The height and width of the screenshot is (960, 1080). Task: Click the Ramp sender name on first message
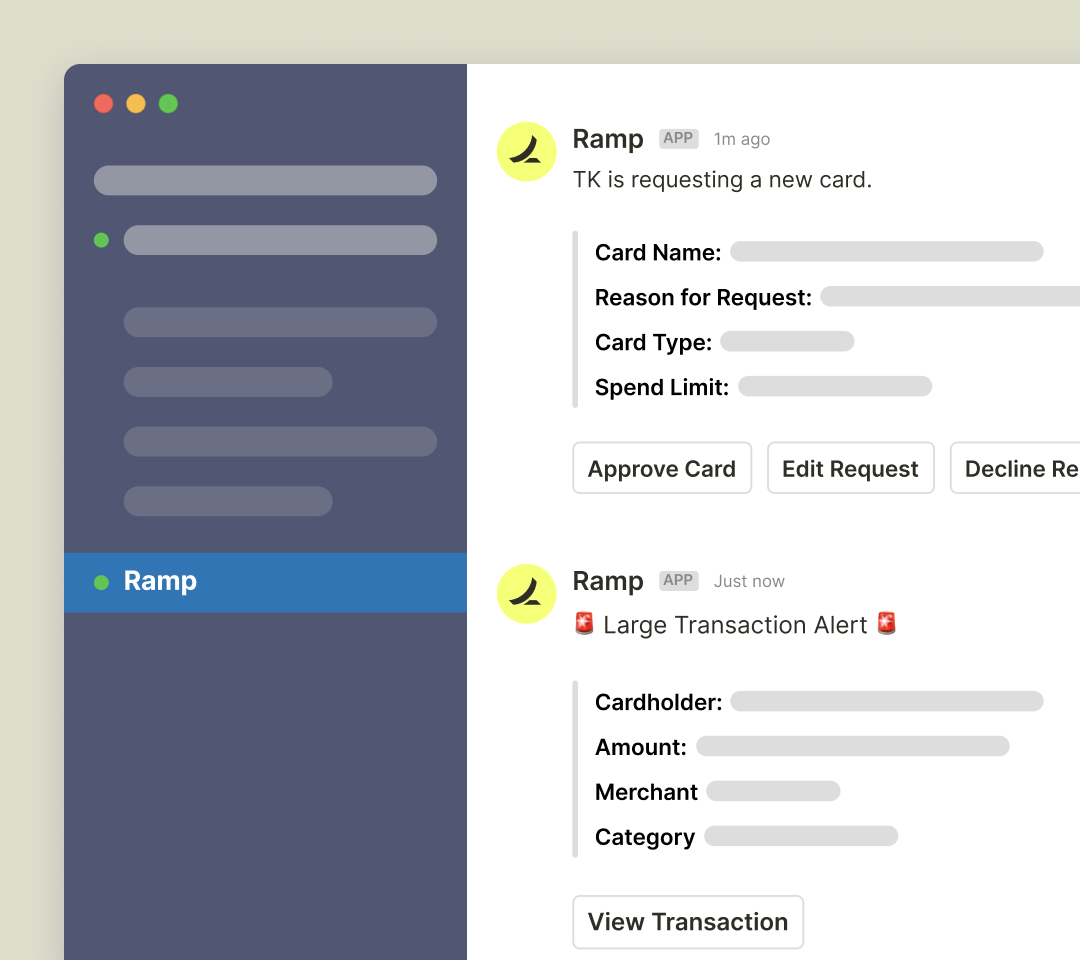coord(608,139)
